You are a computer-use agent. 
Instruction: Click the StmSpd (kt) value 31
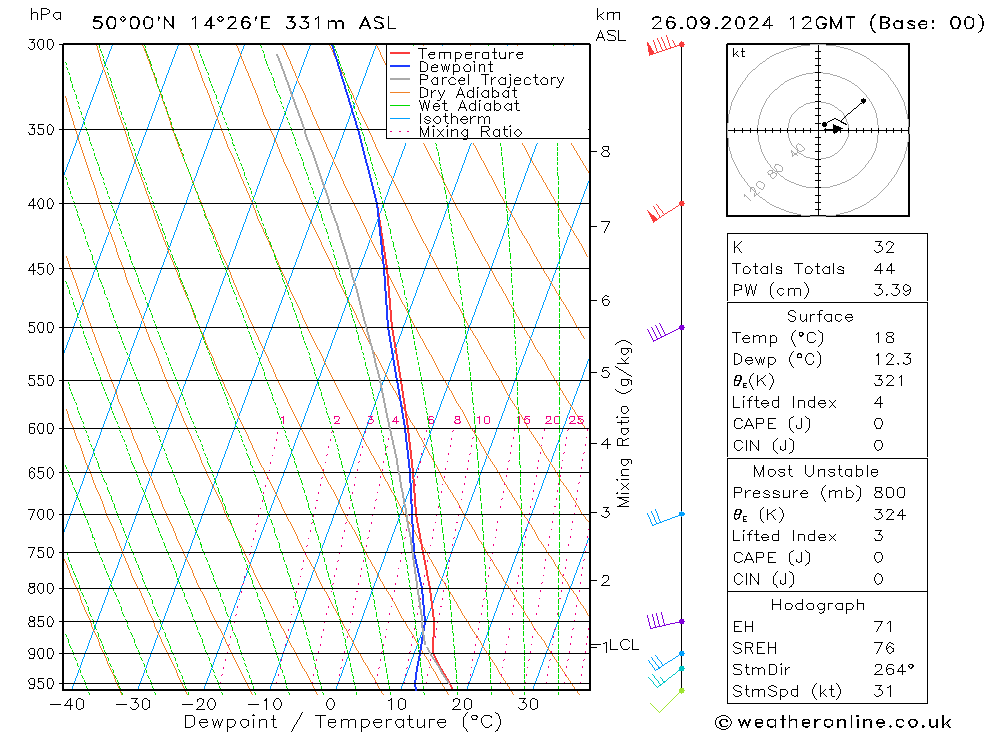pyautogui.click(x=883, y=692)
